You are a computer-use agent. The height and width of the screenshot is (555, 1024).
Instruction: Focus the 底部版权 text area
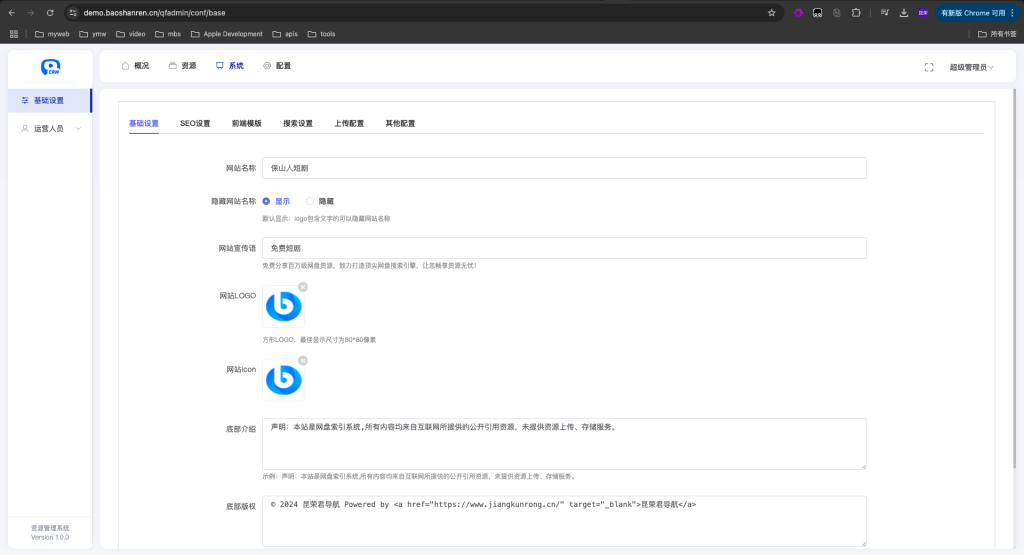(x=564, y=521)
